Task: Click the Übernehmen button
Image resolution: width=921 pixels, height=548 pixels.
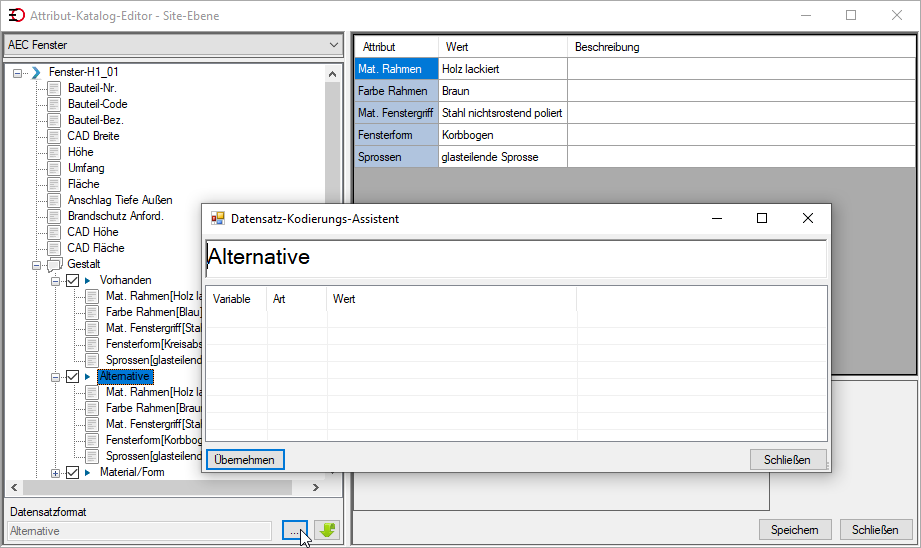Action: (245, 460)
